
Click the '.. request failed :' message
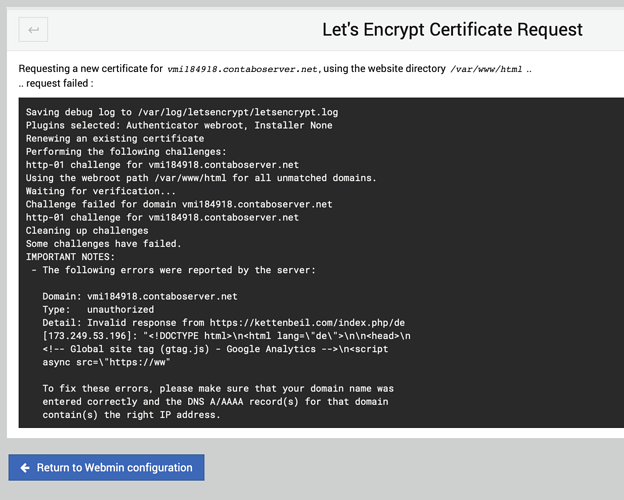pos(56,84)
